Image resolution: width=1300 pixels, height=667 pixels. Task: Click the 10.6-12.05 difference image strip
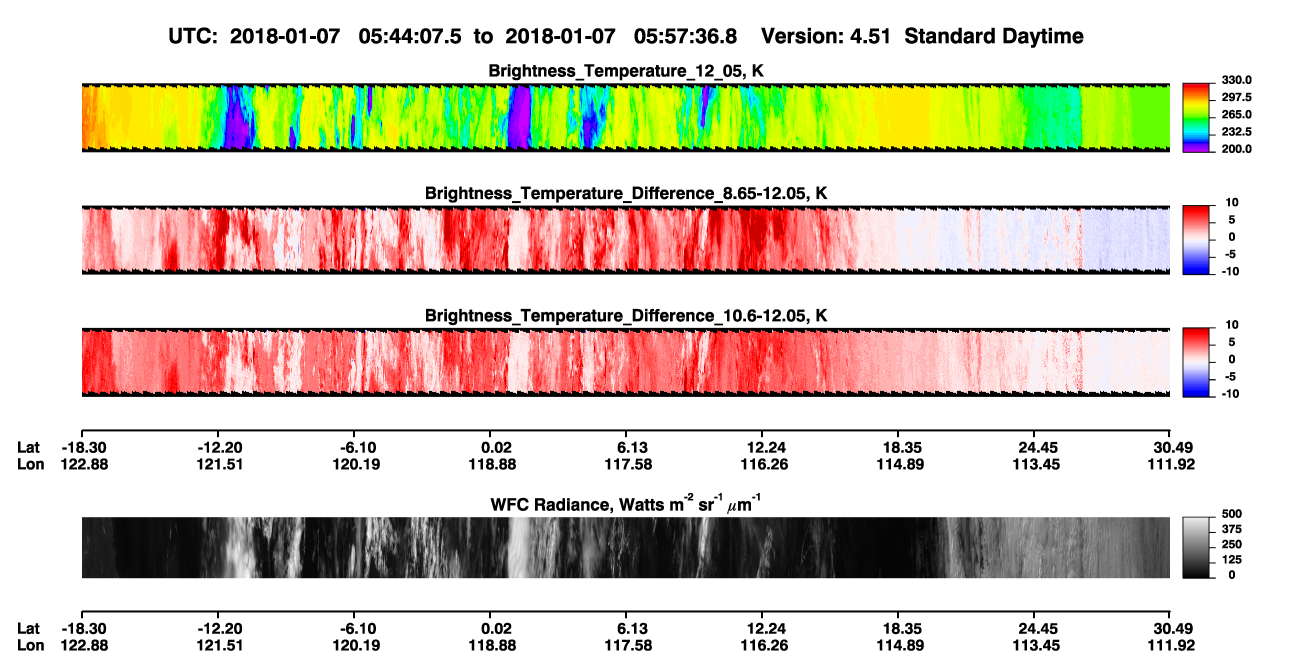pyautogui.click(x=625, y=362)
